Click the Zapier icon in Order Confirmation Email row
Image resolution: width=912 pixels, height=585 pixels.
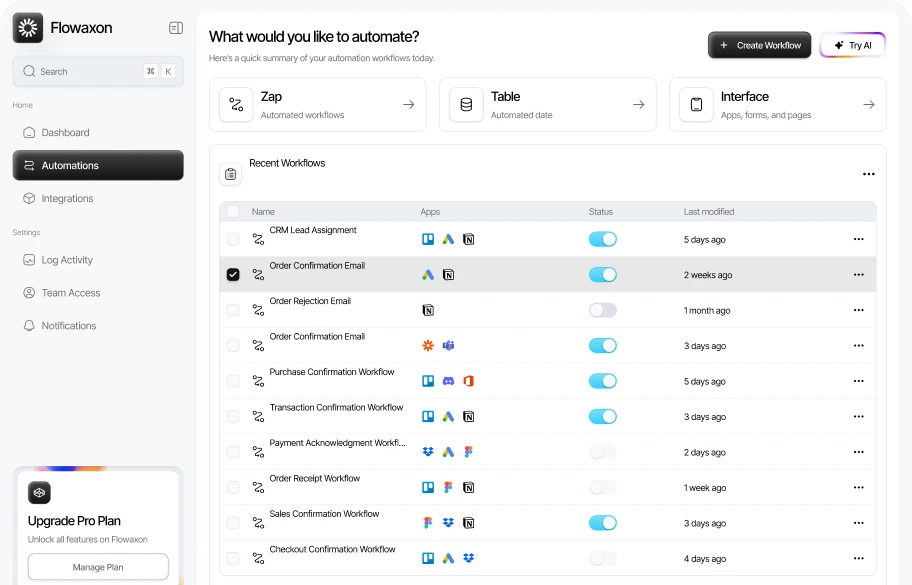coord(427,345)
